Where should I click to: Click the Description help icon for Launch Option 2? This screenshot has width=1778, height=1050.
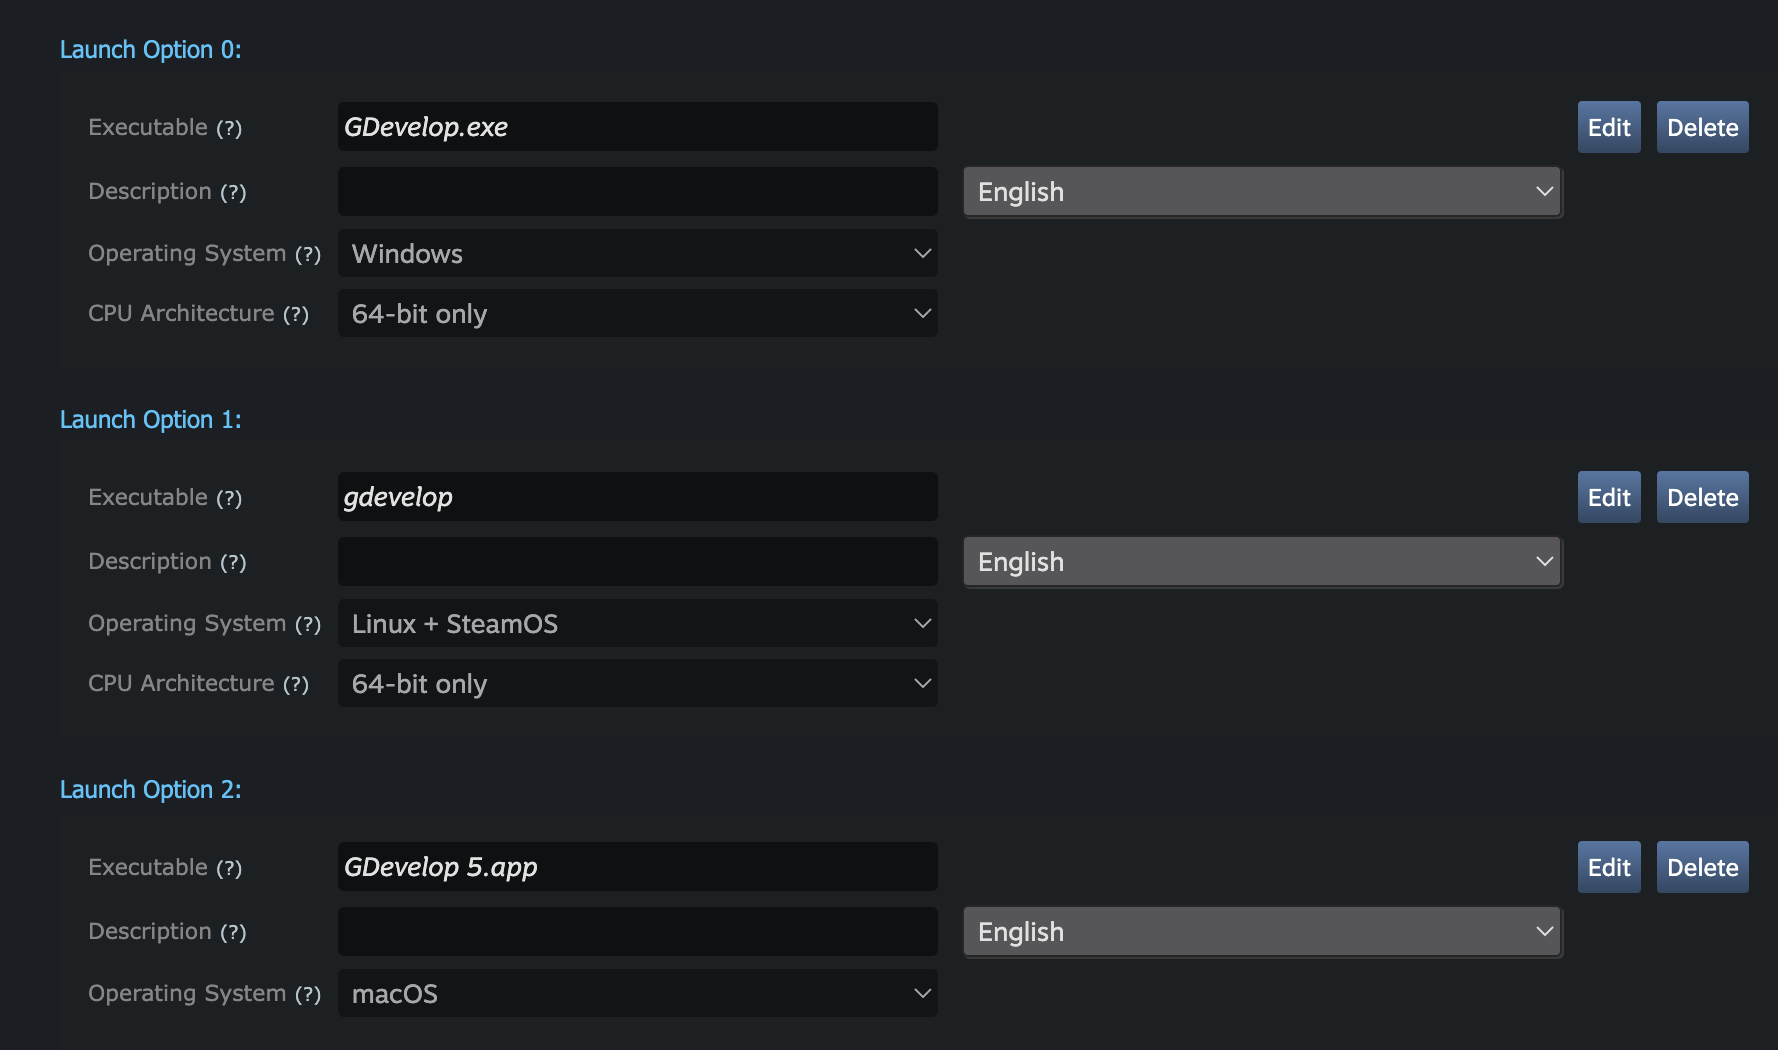tap(235, 932)
